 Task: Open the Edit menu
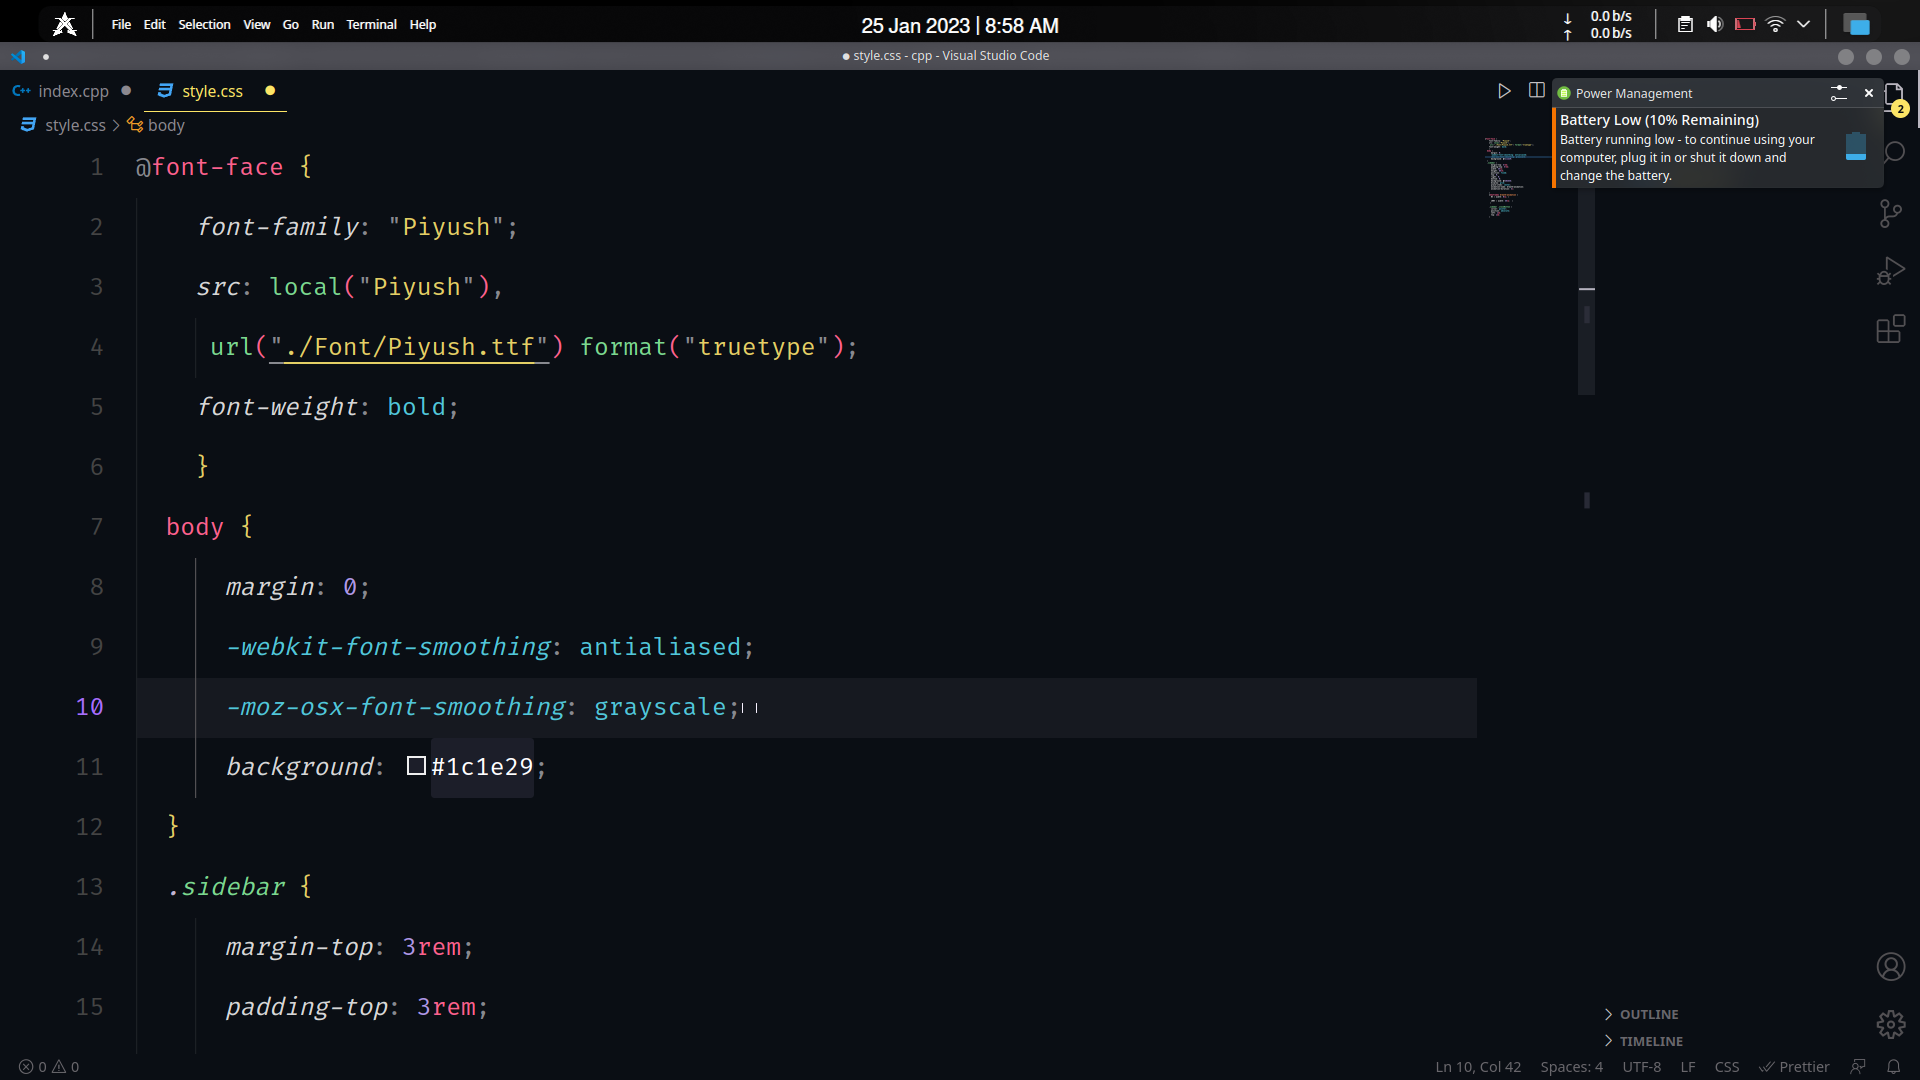154,24
